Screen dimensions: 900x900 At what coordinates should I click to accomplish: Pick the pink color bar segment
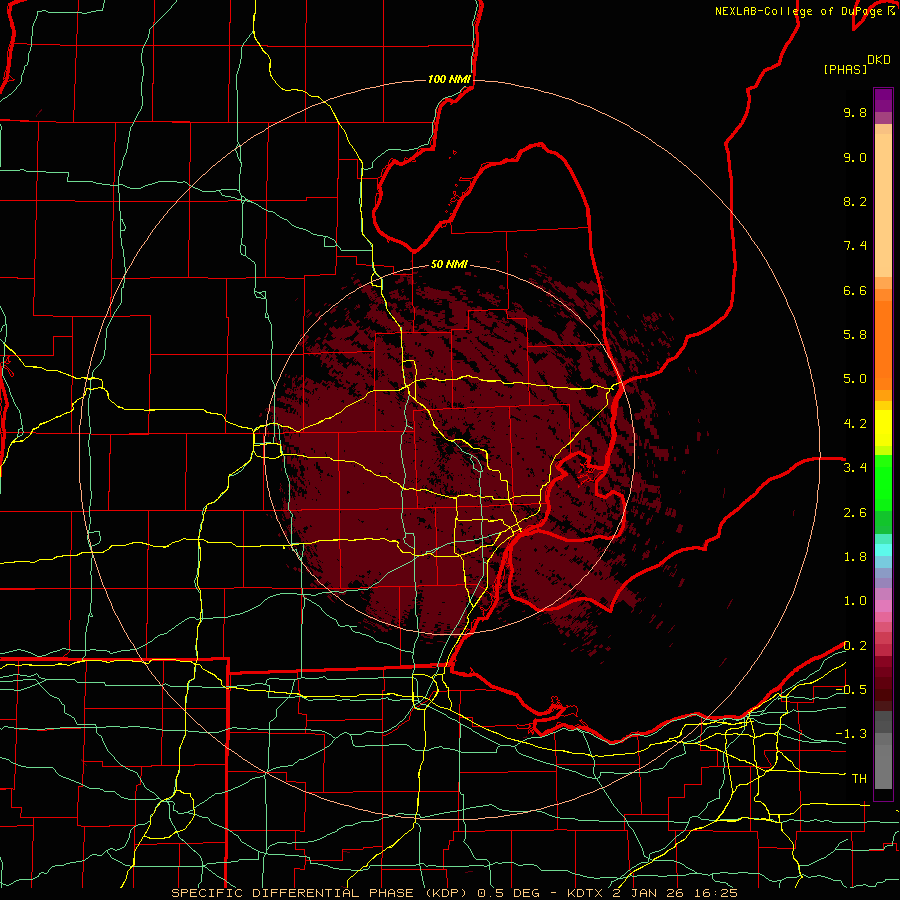tap(883, 606)
